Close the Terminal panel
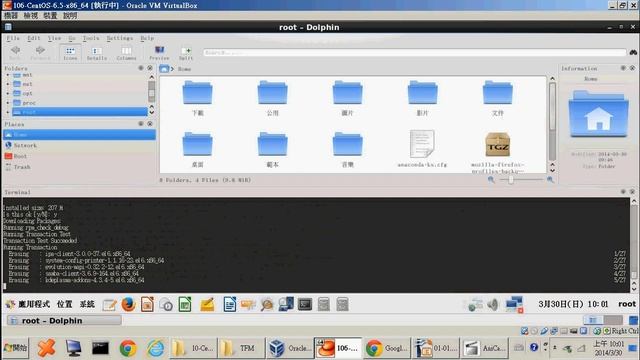Screen dimensions: 640x360 pos(633,191)
